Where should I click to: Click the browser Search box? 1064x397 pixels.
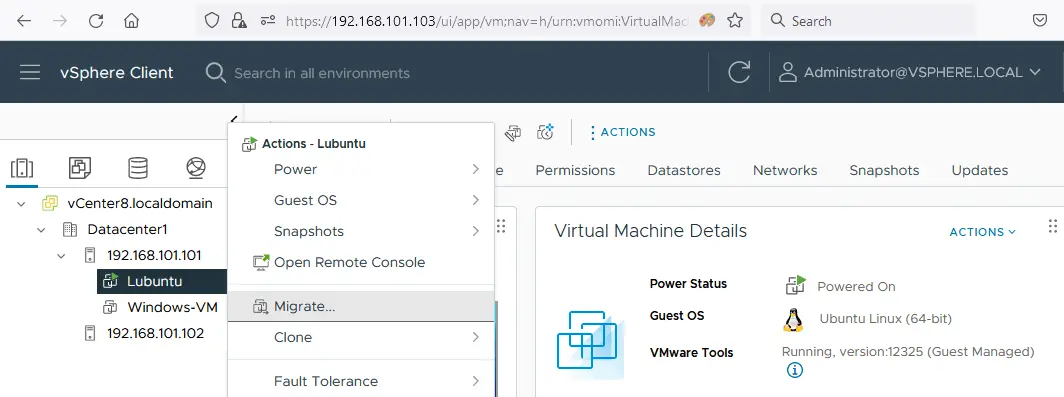coord(869,21)
